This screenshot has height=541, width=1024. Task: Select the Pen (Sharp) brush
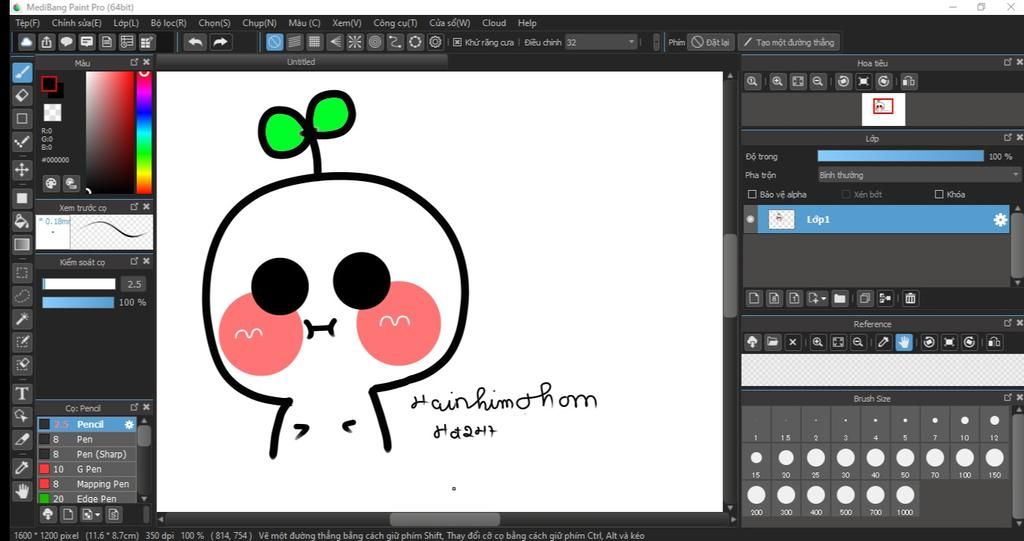(87, 454)
